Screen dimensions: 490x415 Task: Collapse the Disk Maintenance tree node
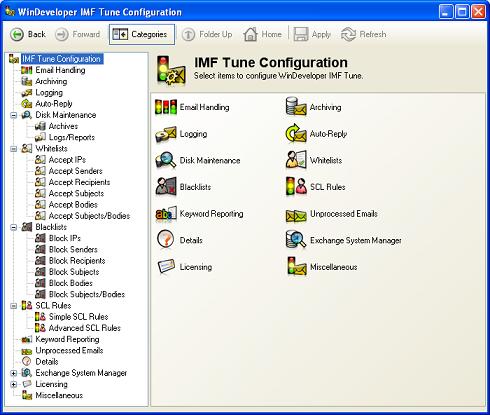[14, 115]
